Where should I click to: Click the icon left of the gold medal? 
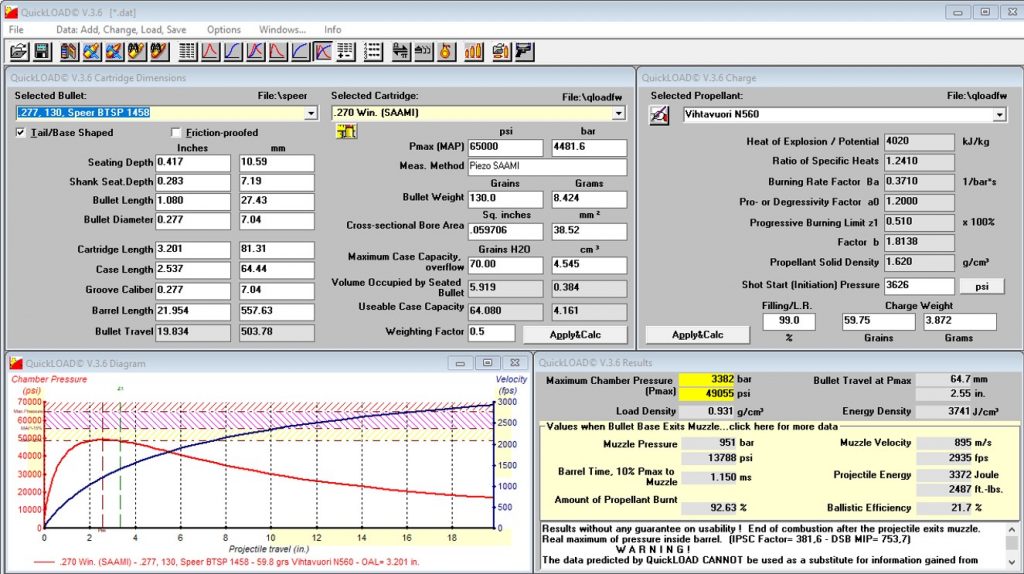pyautogui.click(x=423, y=52)
